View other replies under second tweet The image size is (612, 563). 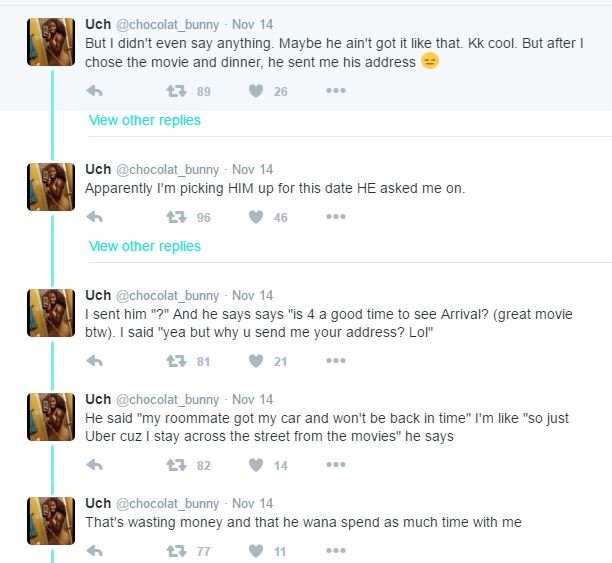point(145,246)
